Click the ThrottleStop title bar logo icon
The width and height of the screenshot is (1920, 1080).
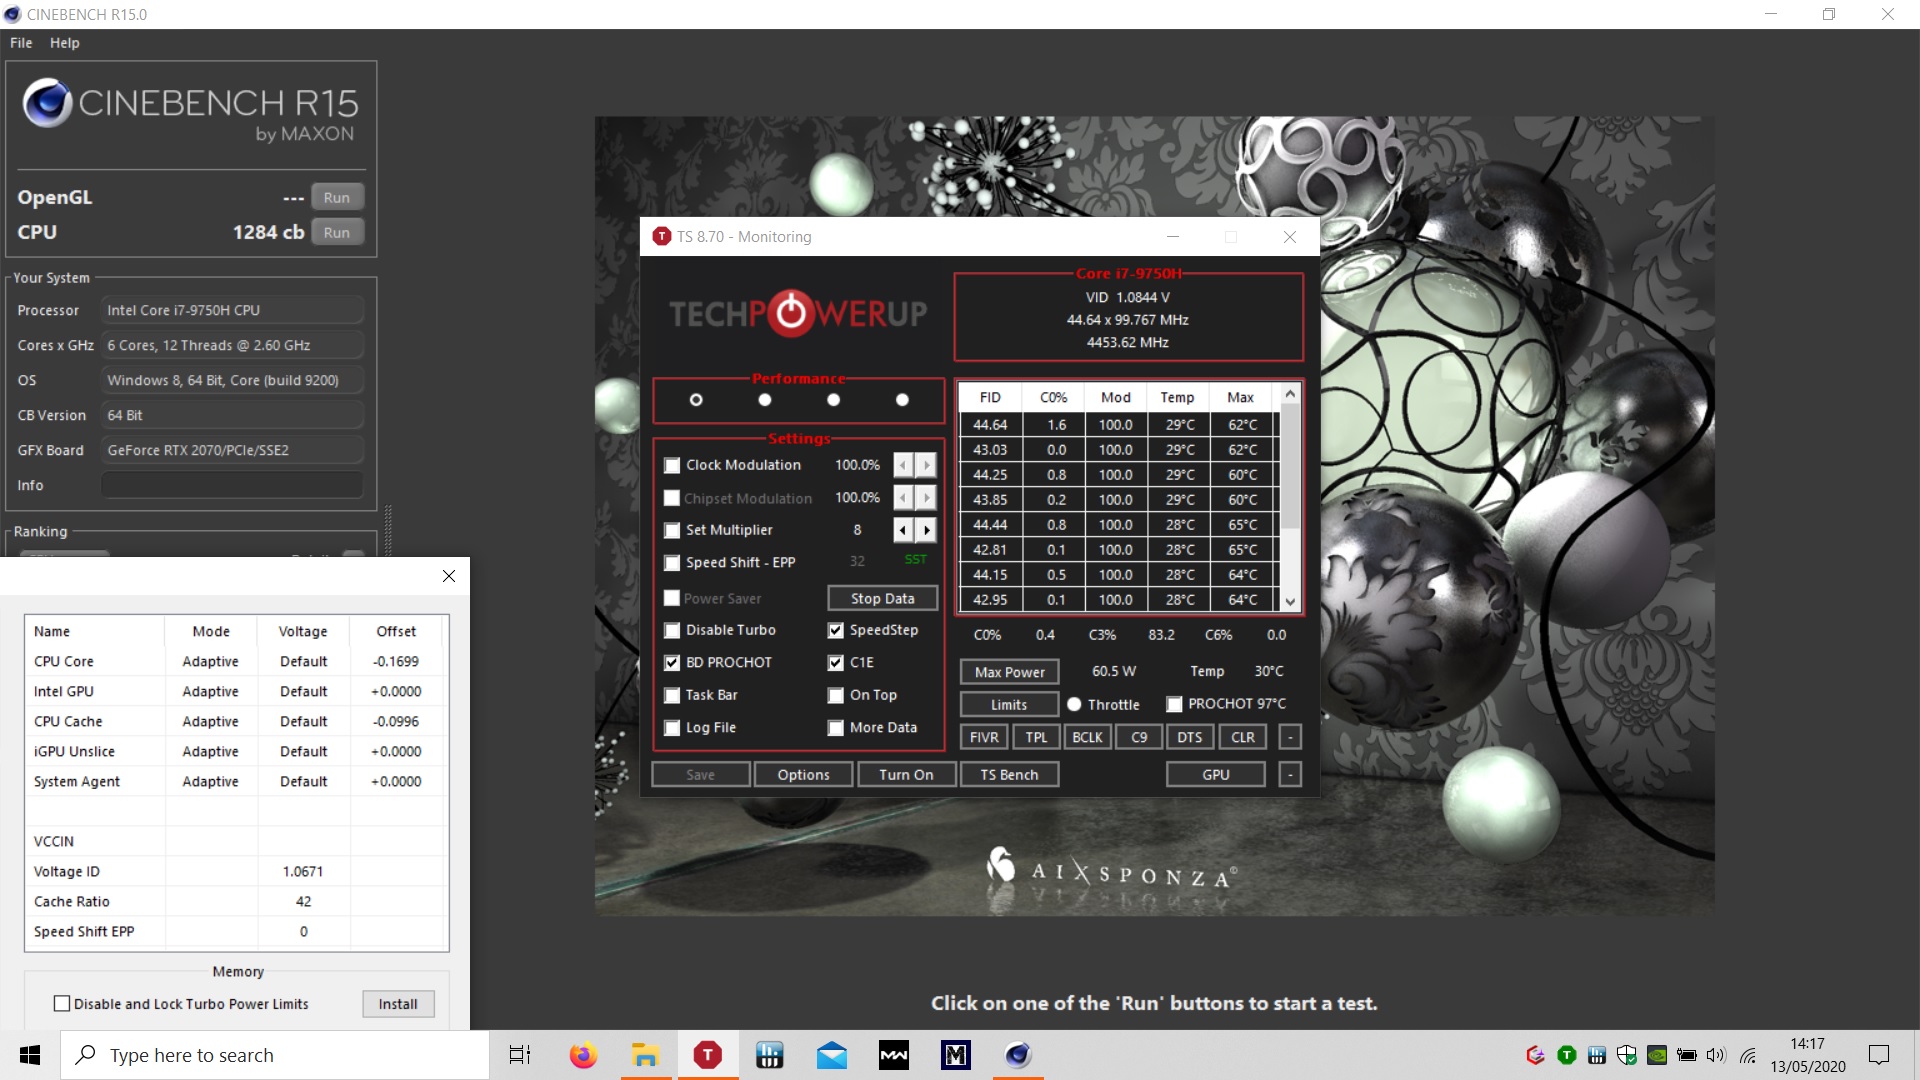[661, 237]
